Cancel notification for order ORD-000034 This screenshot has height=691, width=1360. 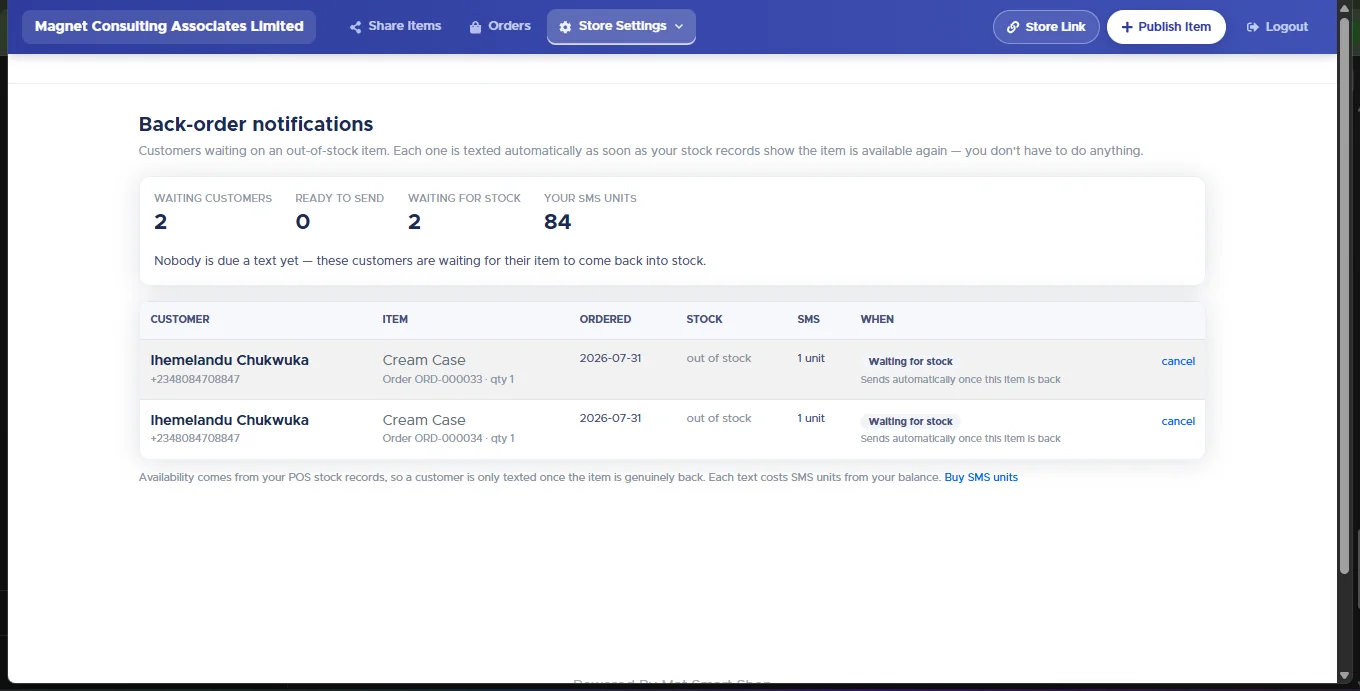tap(1178, 421)
